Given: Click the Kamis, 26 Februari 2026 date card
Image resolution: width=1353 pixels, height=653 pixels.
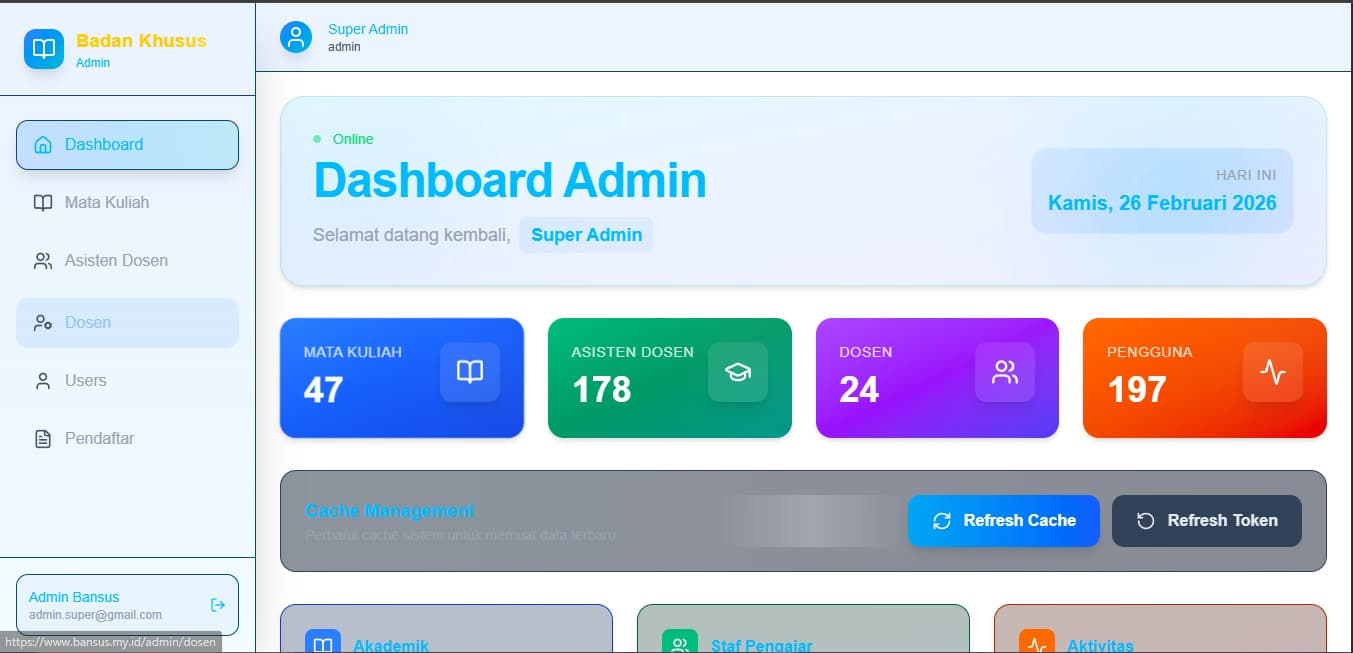Looking at the screenshot, I should 1161,191.
